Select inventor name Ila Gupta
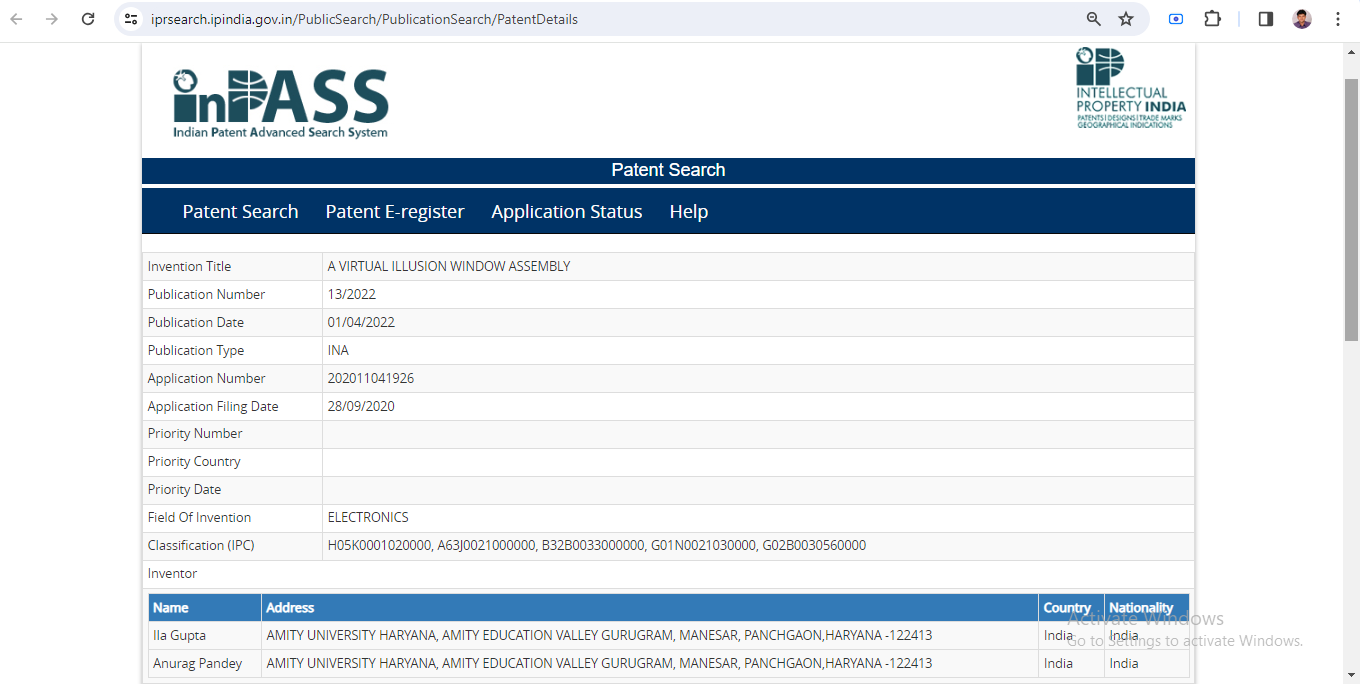Screen dimensions: 1366x684 179,635
